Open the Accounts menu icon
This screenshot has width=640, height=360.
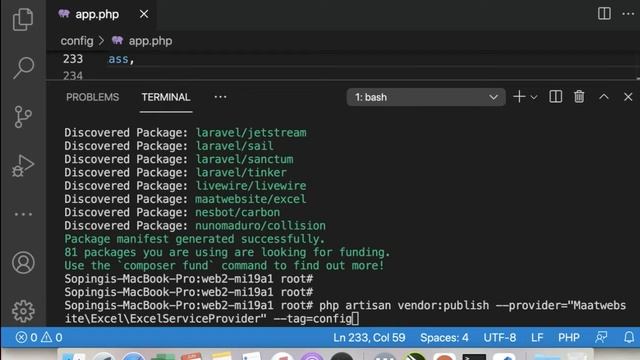click(x=23, y=262)
